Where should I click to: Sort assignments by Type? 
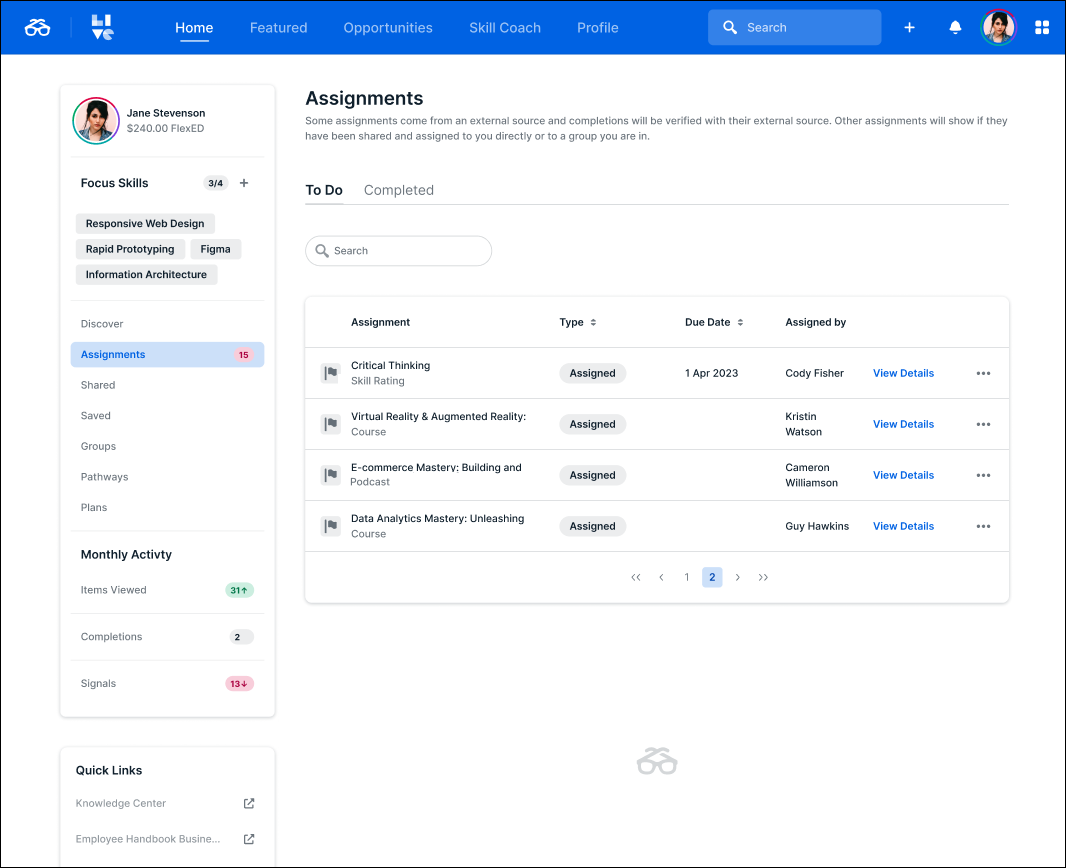coord(578,322)
